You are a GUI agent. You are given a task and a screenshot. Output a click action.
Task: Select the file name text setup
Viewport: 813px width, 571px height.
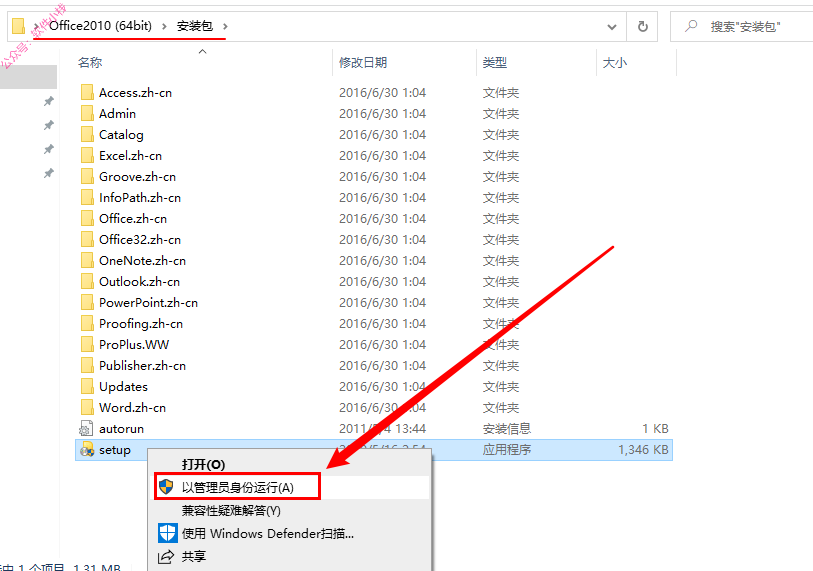(x=115, y=450)
